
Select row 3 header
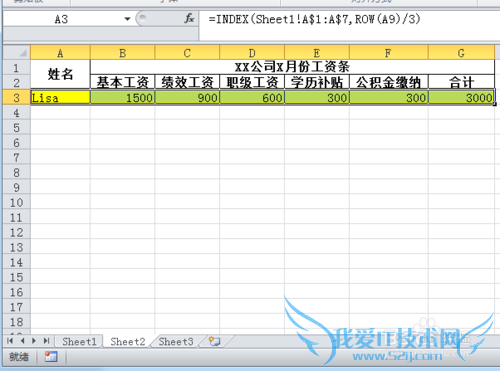click(17, 97)
